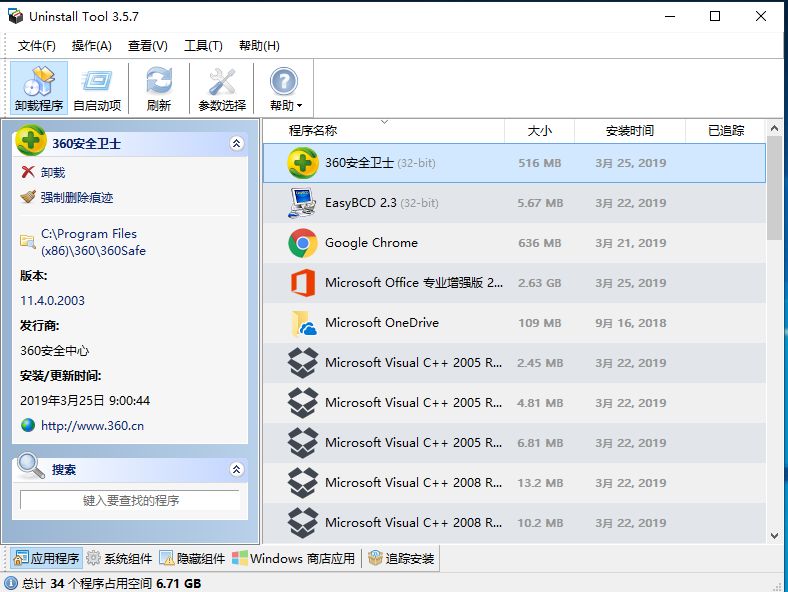The image size is (788, 592).
Task: Click the broom icon for 强制删除痕迹
Action: point(28,196)
